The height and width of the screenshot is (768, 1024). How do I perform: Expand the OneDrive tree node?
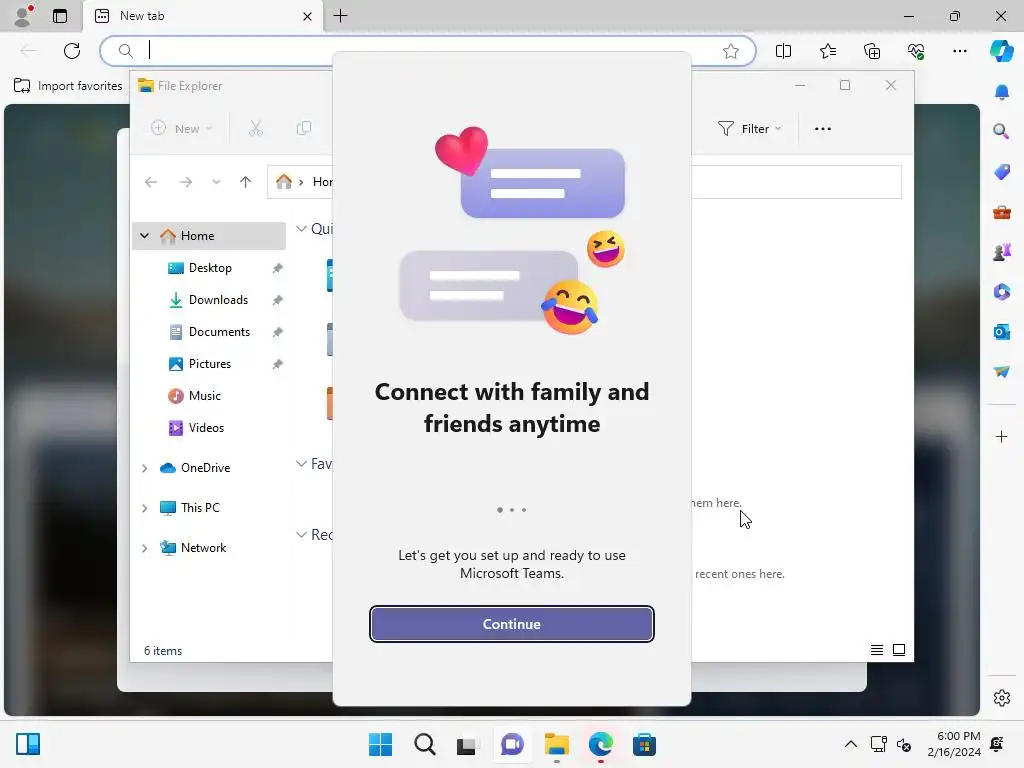tap(144, 468)
